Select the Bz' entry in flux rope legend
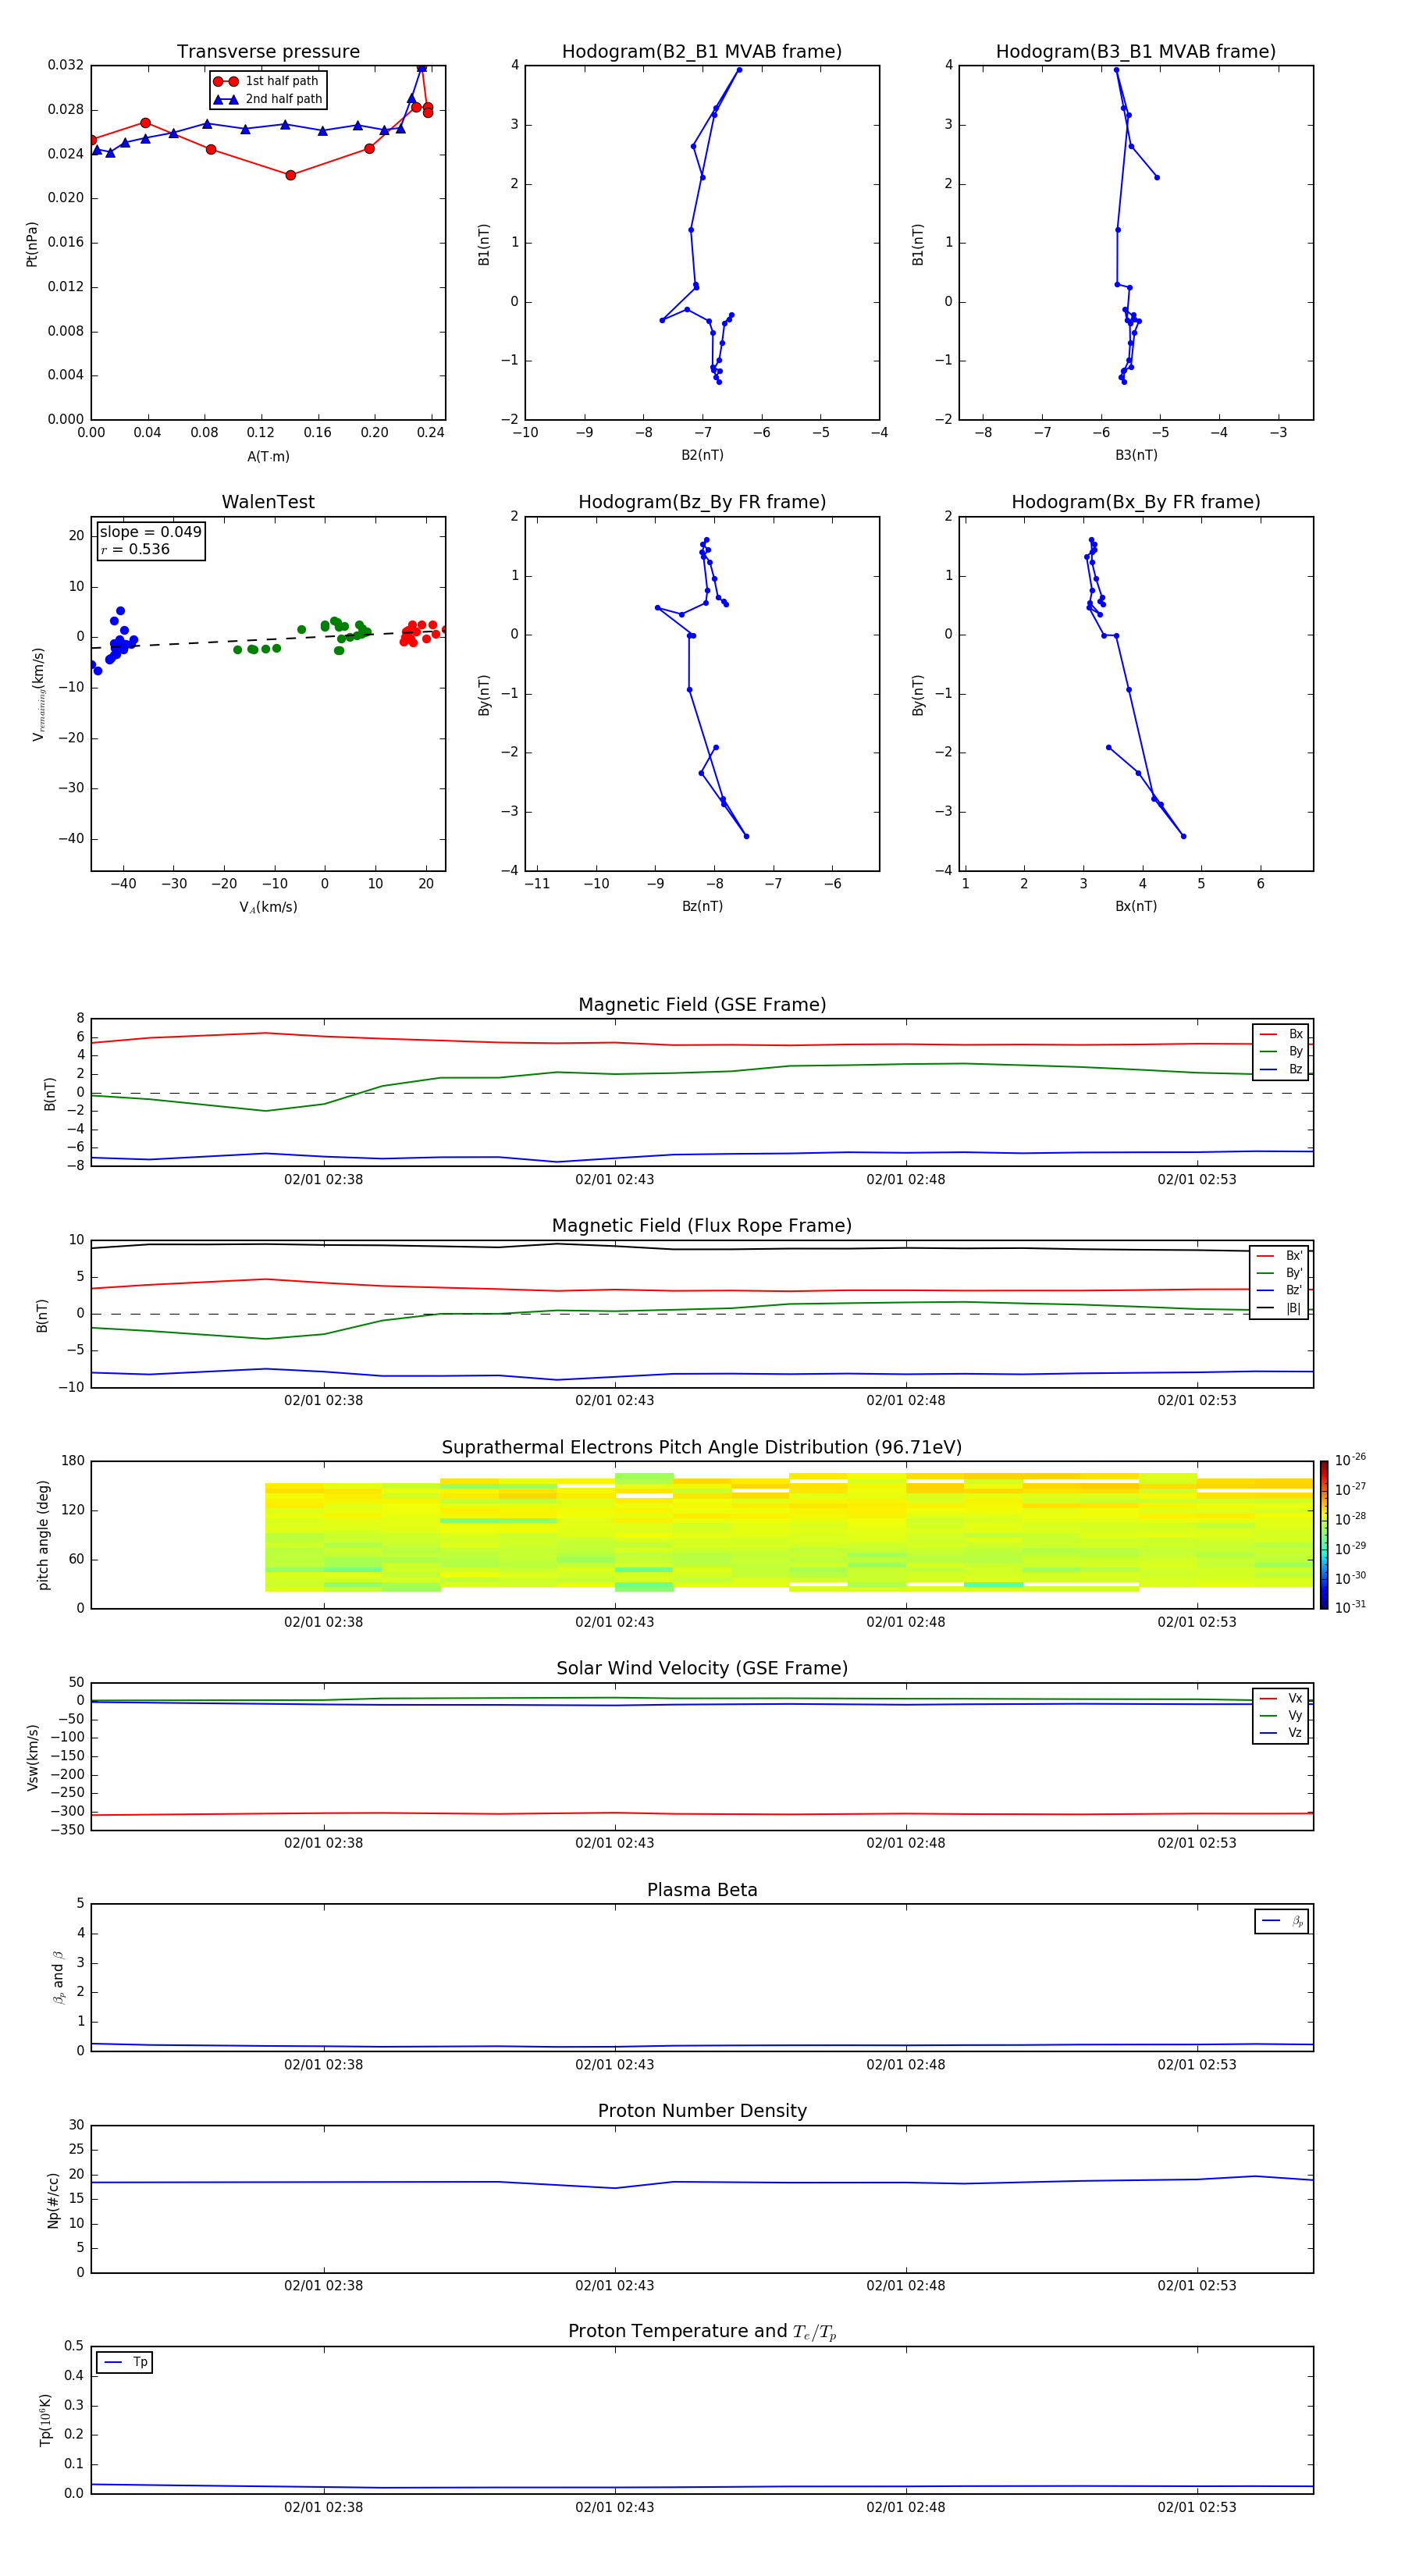1405x2576 pixels. pos(1280,1291)
